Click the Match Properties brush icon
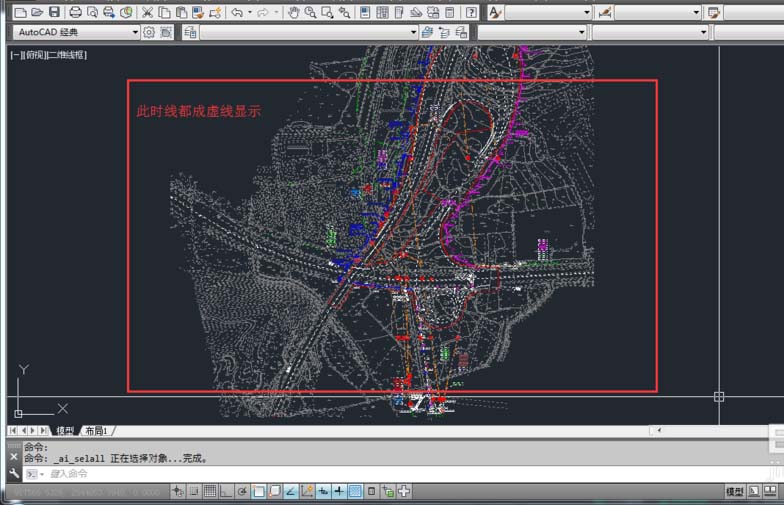This screenshot has height=505, width=784. click(x=199, y=13)
